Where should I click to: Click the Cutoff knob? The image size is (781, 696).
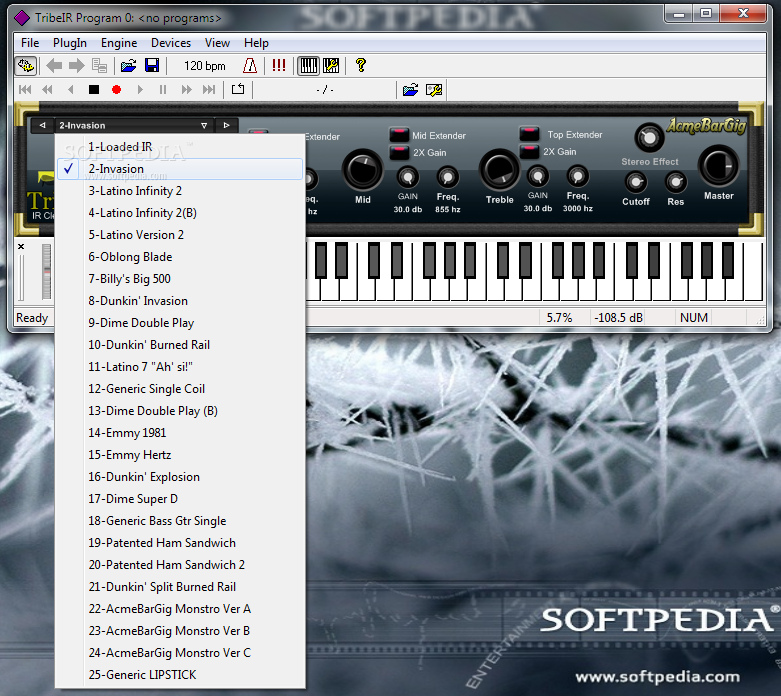pos(636,182)
